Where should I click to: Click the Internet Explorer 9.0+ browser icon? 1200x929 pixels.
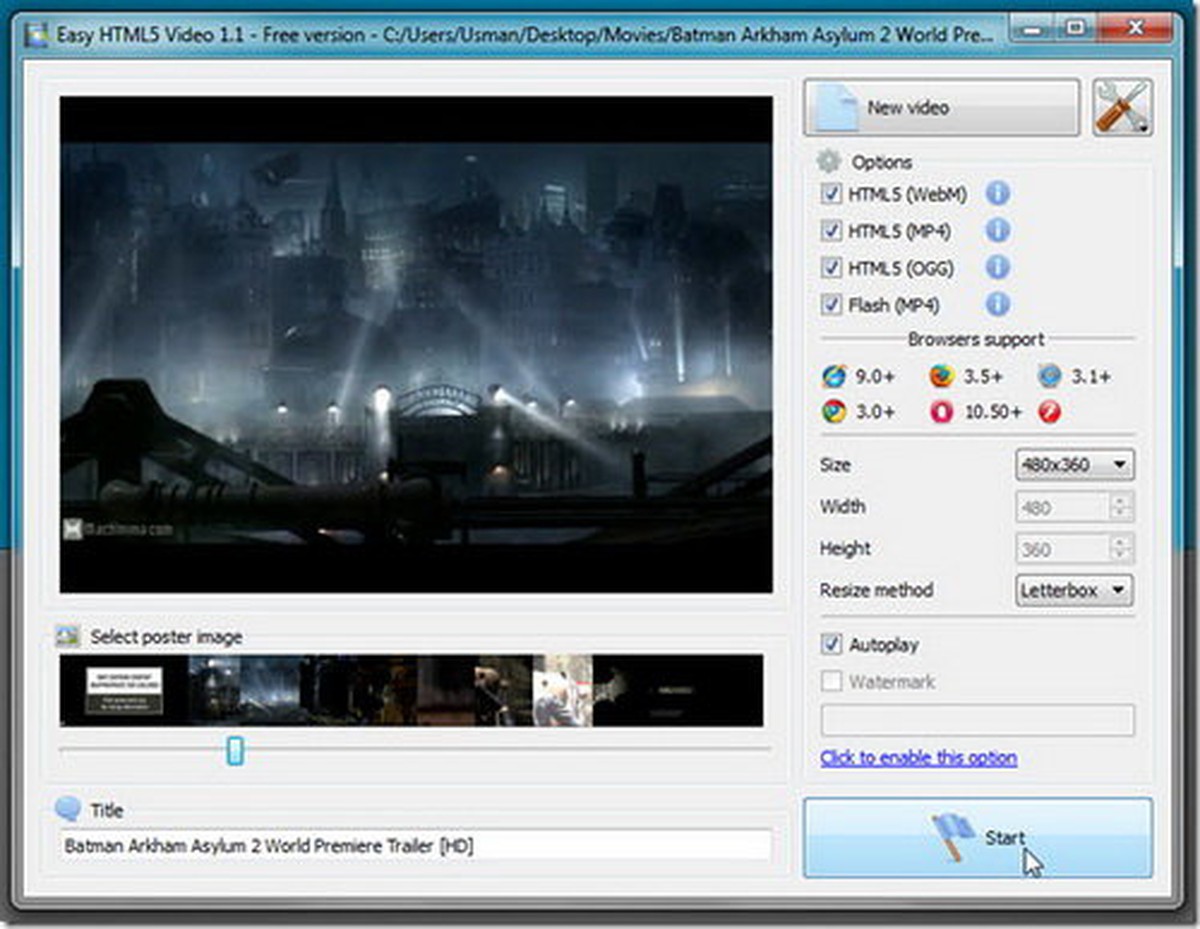833,376
